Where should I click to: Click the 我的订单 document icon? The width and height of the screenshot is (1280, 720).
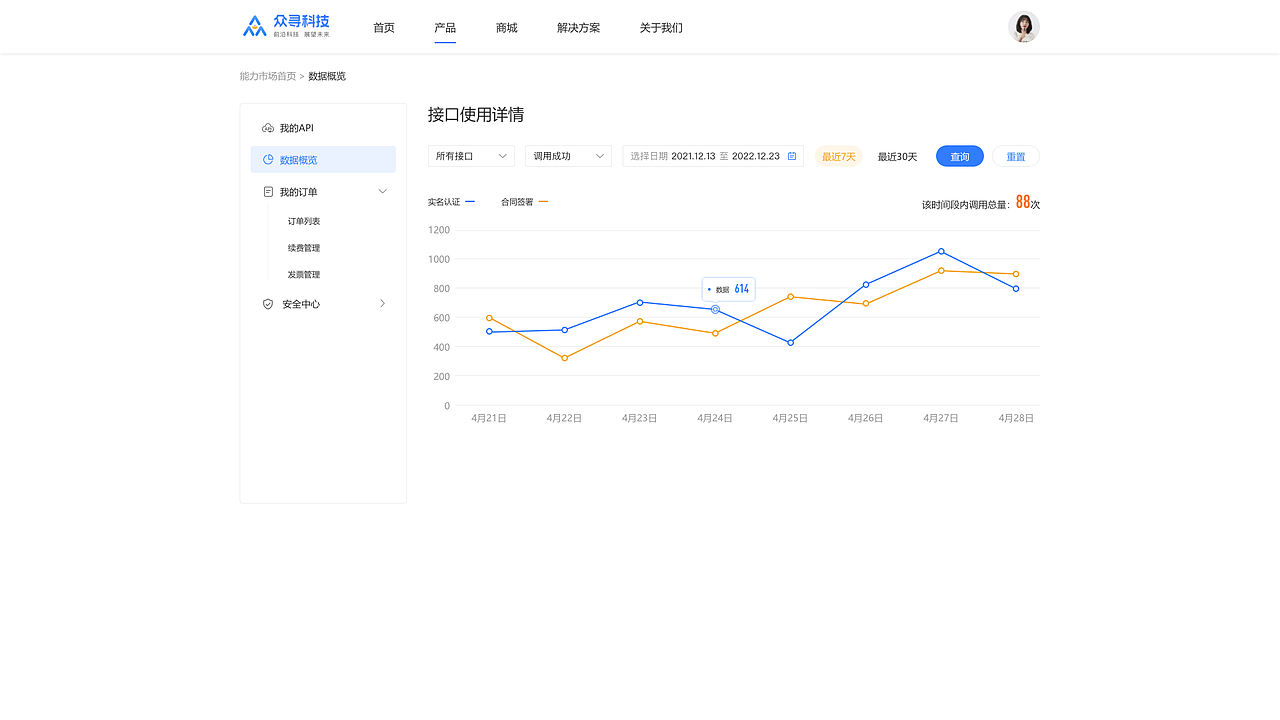265,191
